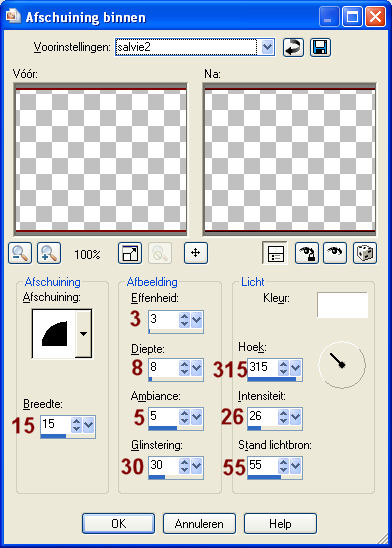The width and height of the screenshot is (392, 548).
Task: Click the fit preview to window icon
Action: pyautogui.click(x=130, y=253)
